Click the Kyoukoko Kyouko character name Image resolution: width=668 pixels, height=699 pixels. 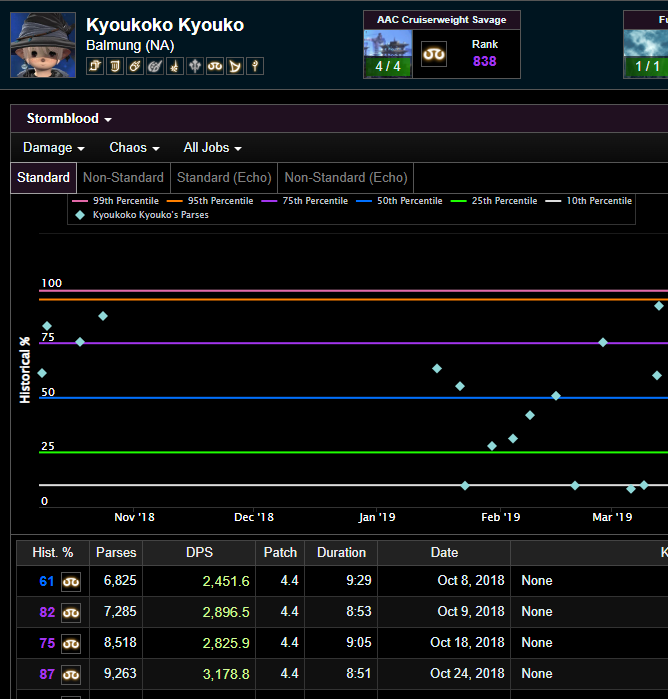(x=165, y=25)
